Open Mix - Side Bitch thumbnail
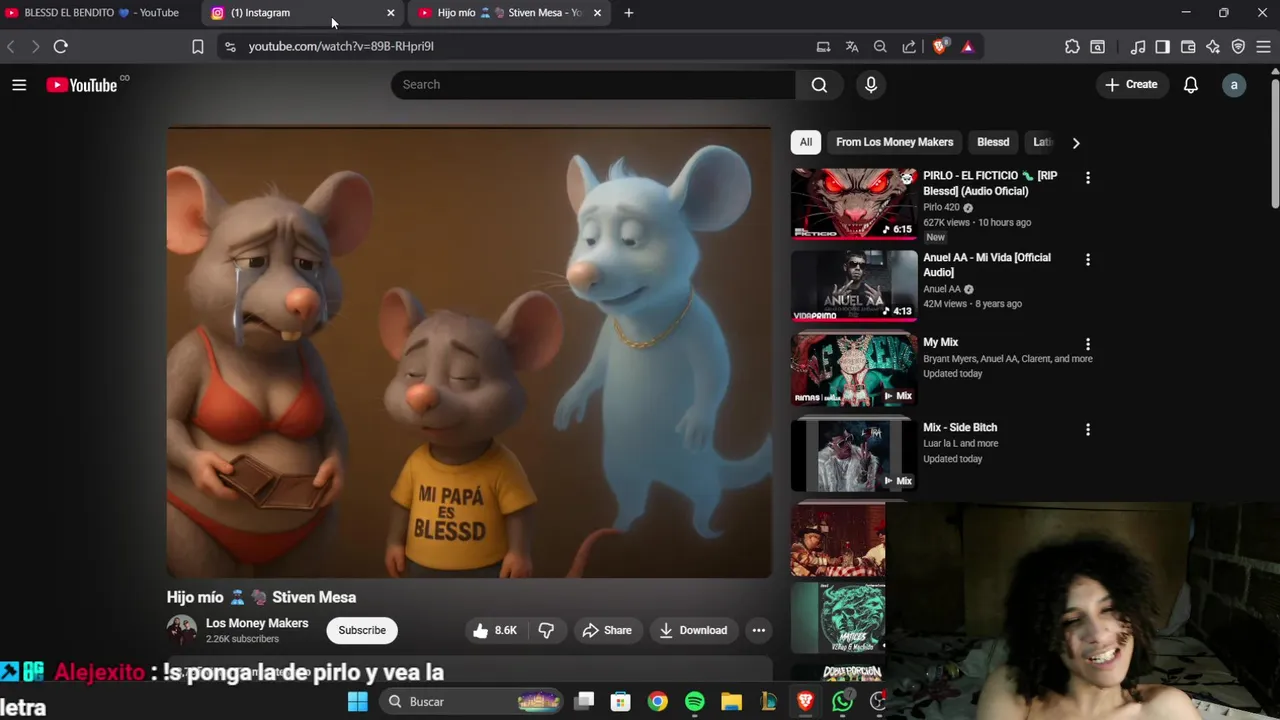 click(854, 455)
